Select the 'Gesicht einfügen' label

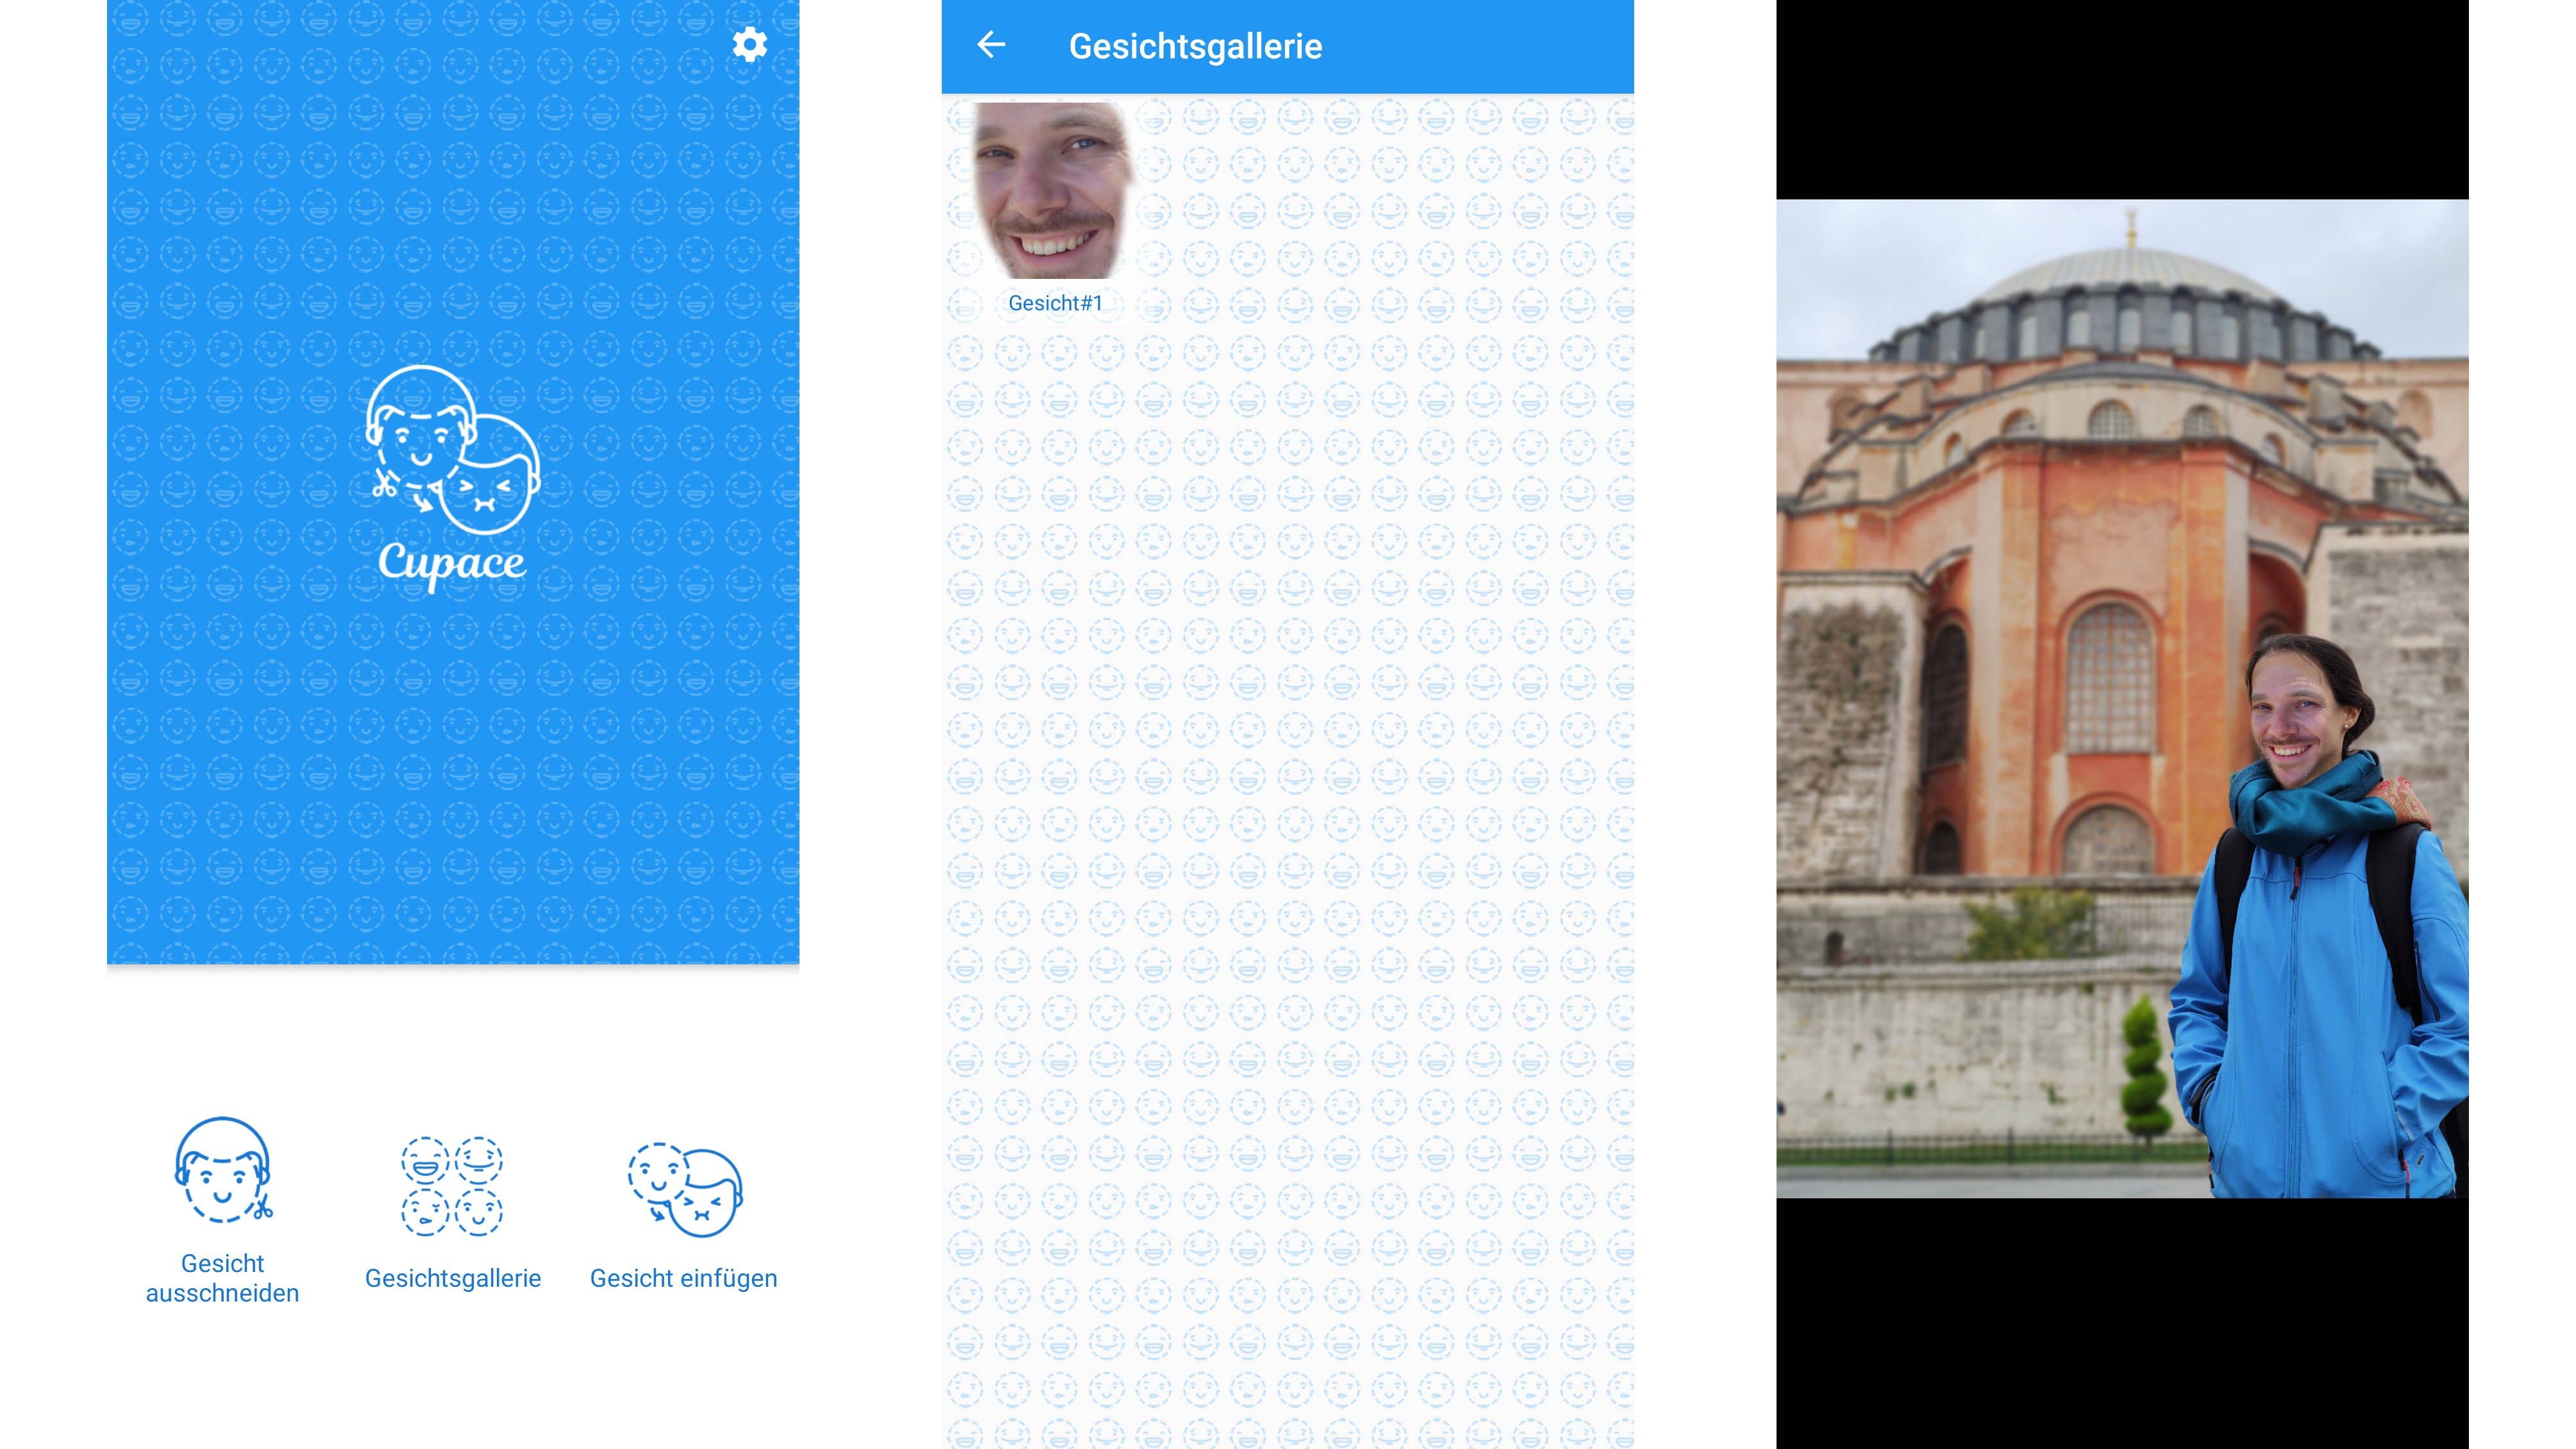[x=683, y=1278]
